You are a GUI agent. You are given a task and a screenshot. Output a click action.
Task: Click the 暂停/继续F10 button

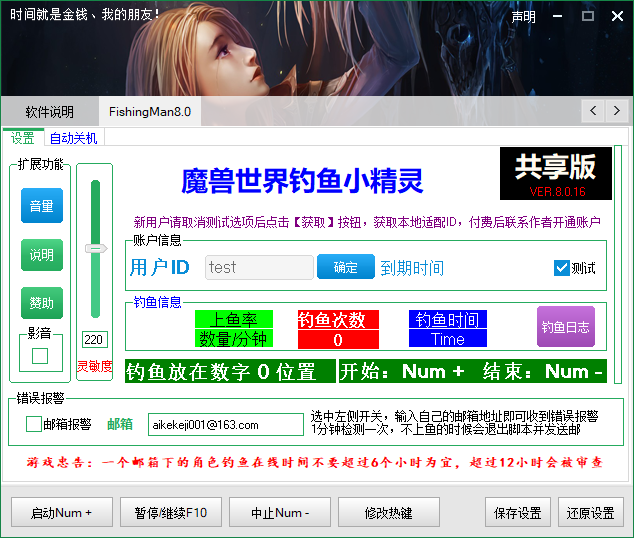[x=171, y=512]
